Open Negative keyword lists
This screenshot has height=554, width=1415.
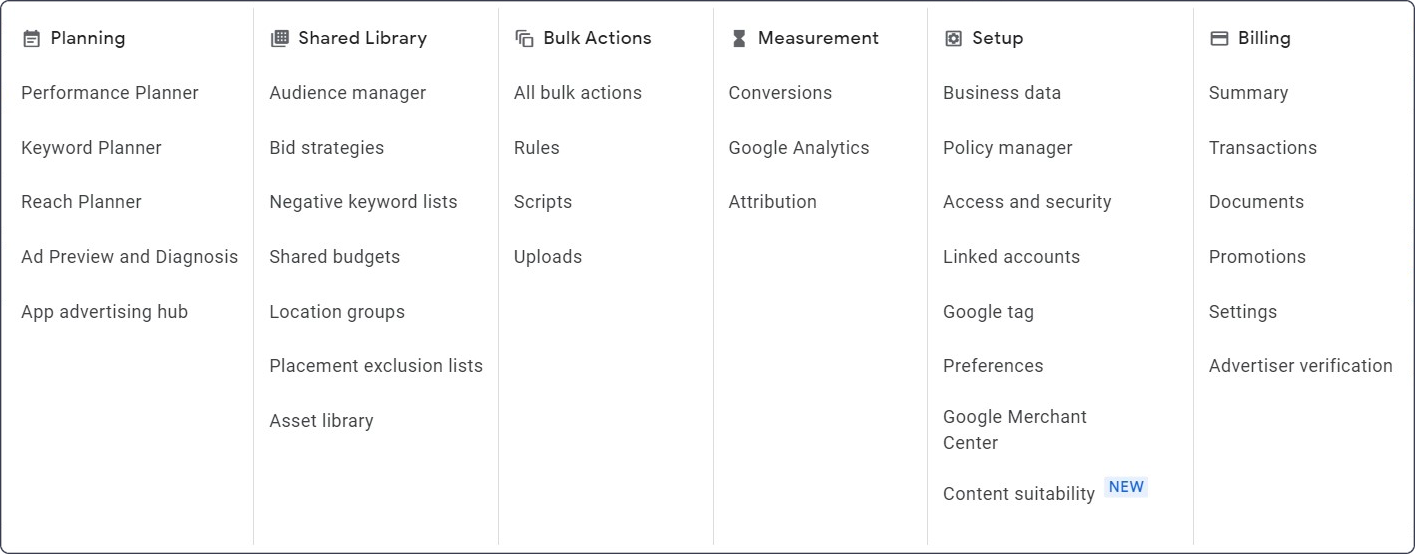click(363, 202)
